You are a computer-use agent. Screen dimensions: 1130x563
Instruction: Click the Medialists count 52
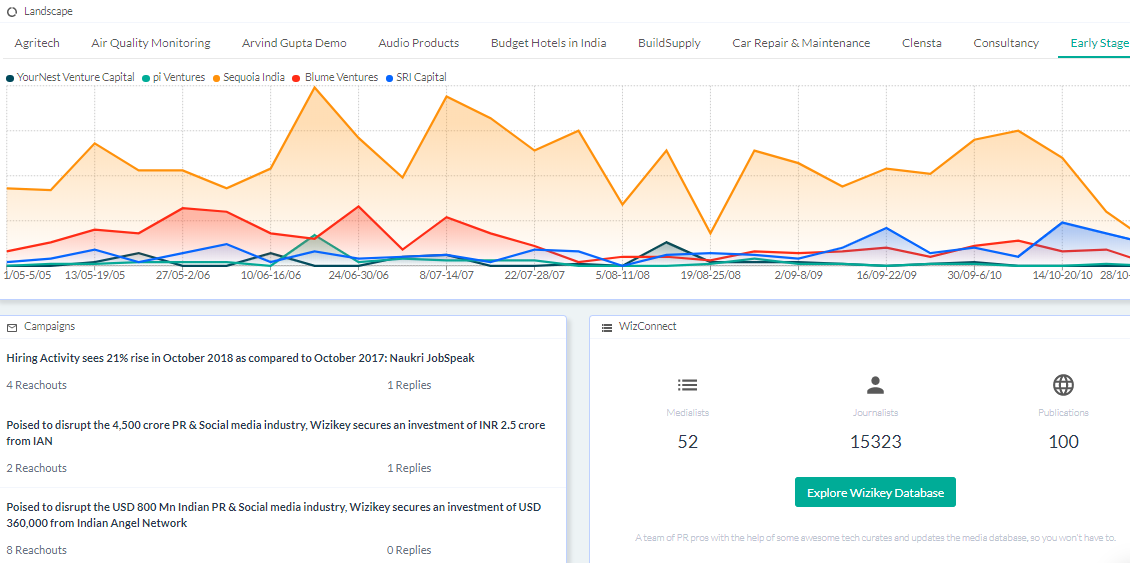click(688, 441)
